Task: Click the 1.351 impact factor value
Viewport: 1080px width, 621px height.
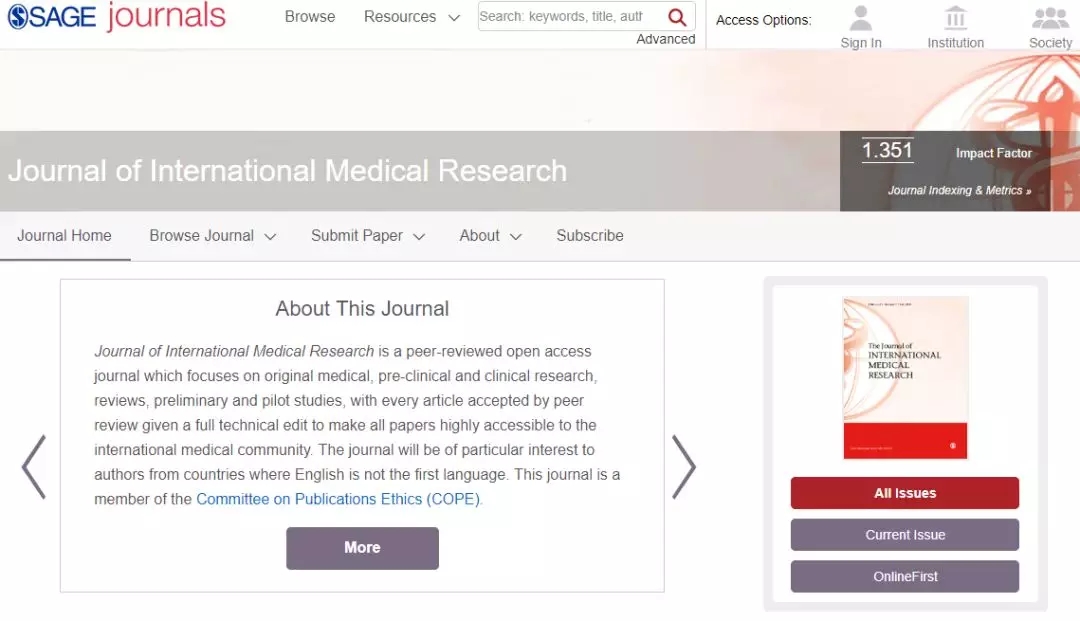Action: tap(887, 150)
